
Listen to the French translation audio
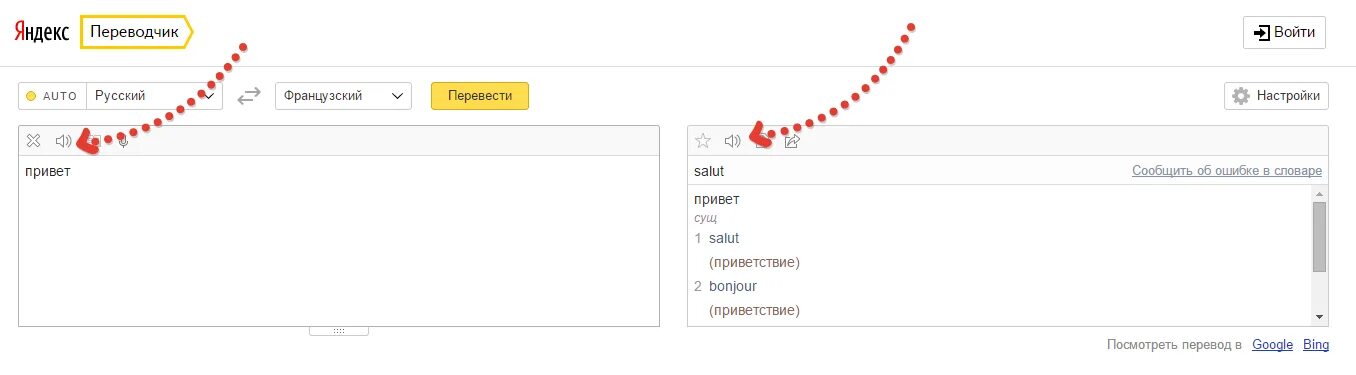[x=732, y=141]
